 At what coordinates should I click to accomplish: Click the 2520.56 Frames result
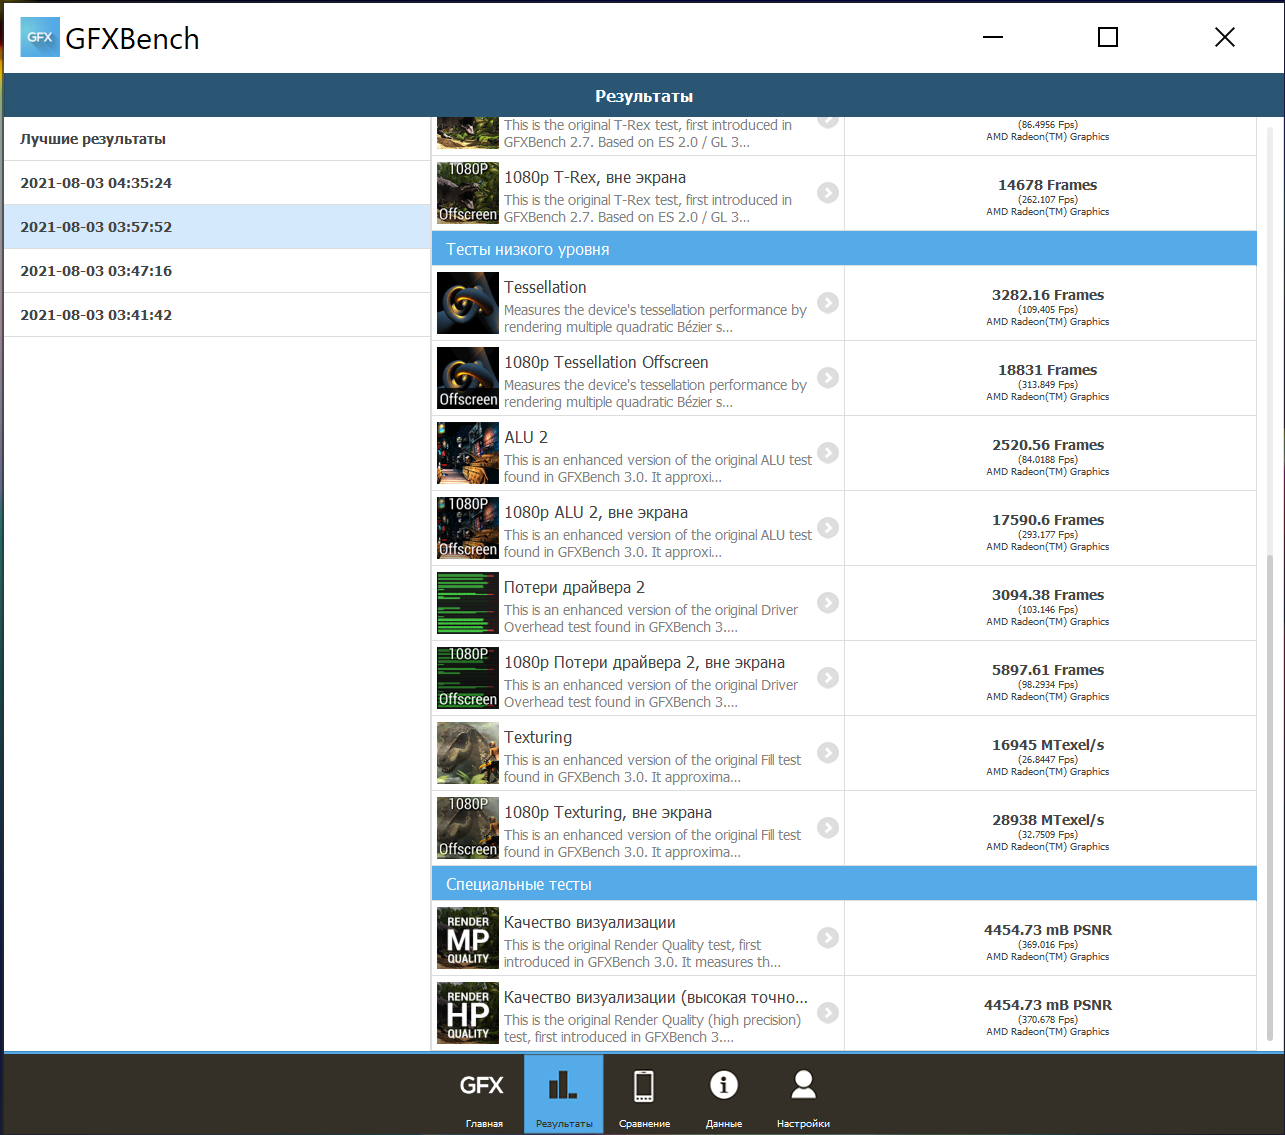[x=1048, y=445]
